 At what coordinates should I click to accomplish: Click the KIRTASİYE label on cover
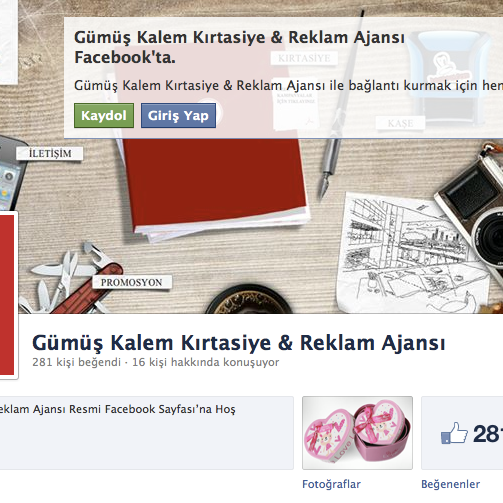point(304,58)
